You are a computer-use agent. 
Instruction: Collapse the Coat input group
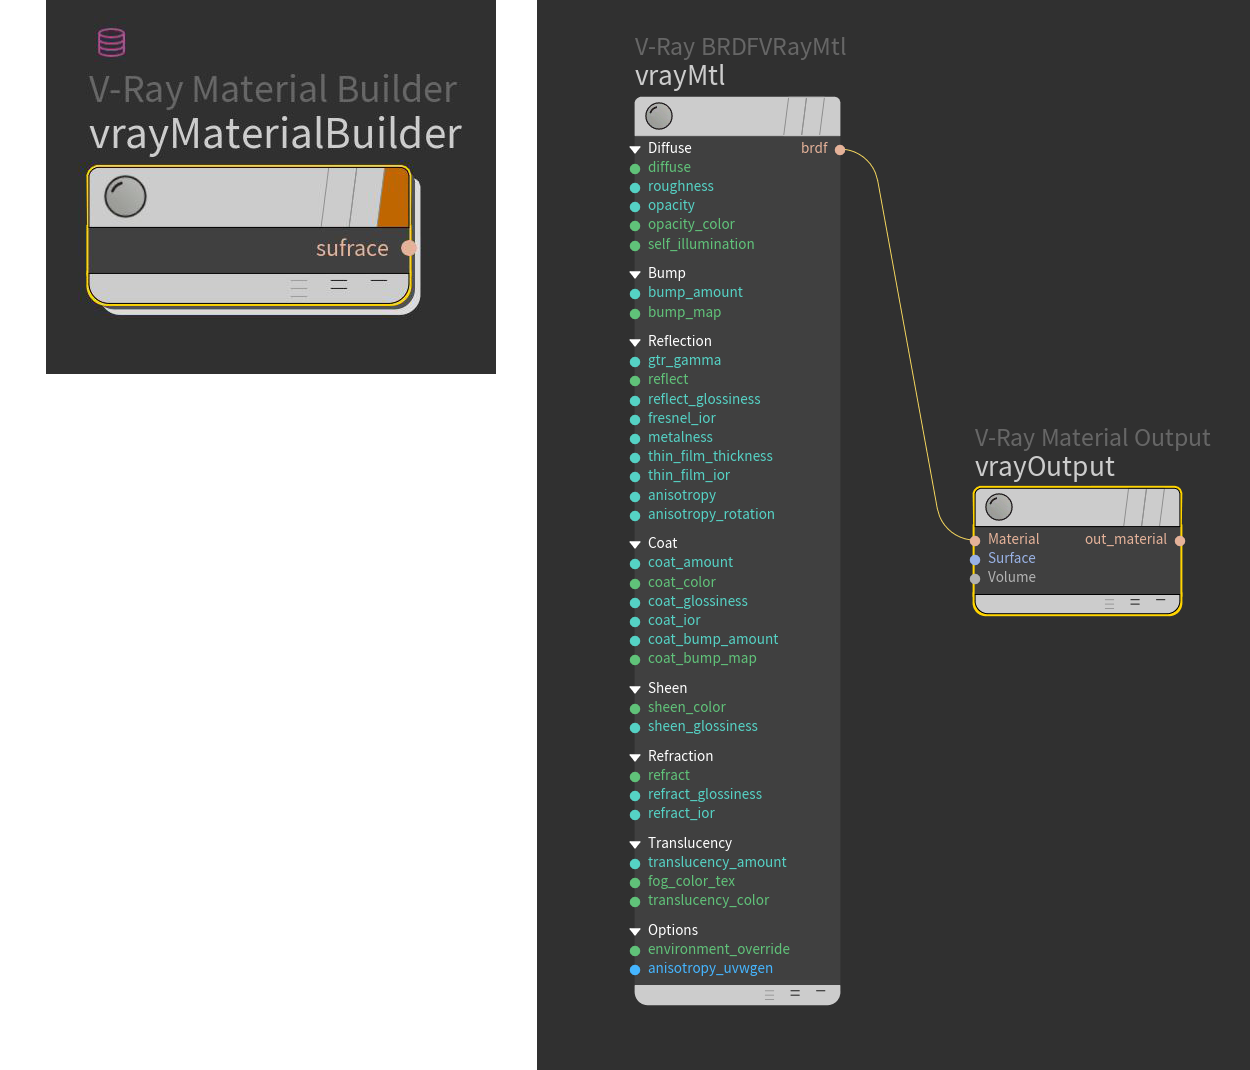(635, 544)
